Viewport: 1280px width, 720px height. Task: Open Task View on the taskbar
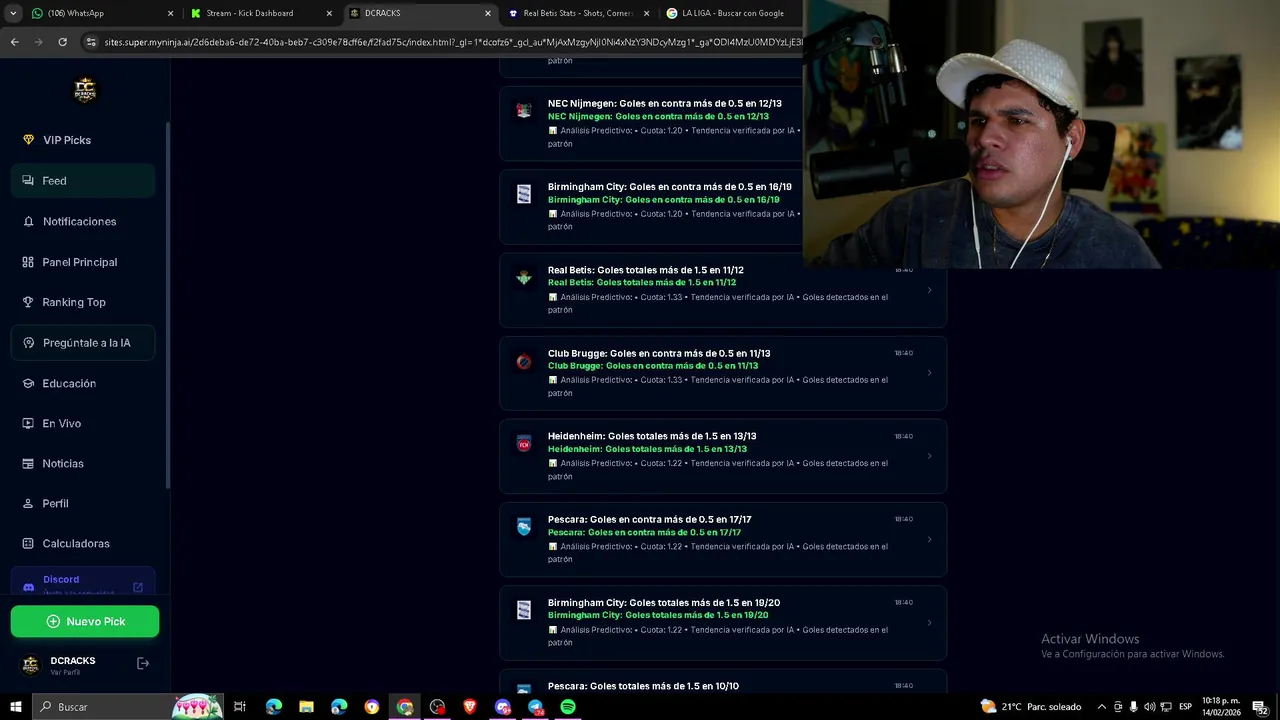(240, 707)
